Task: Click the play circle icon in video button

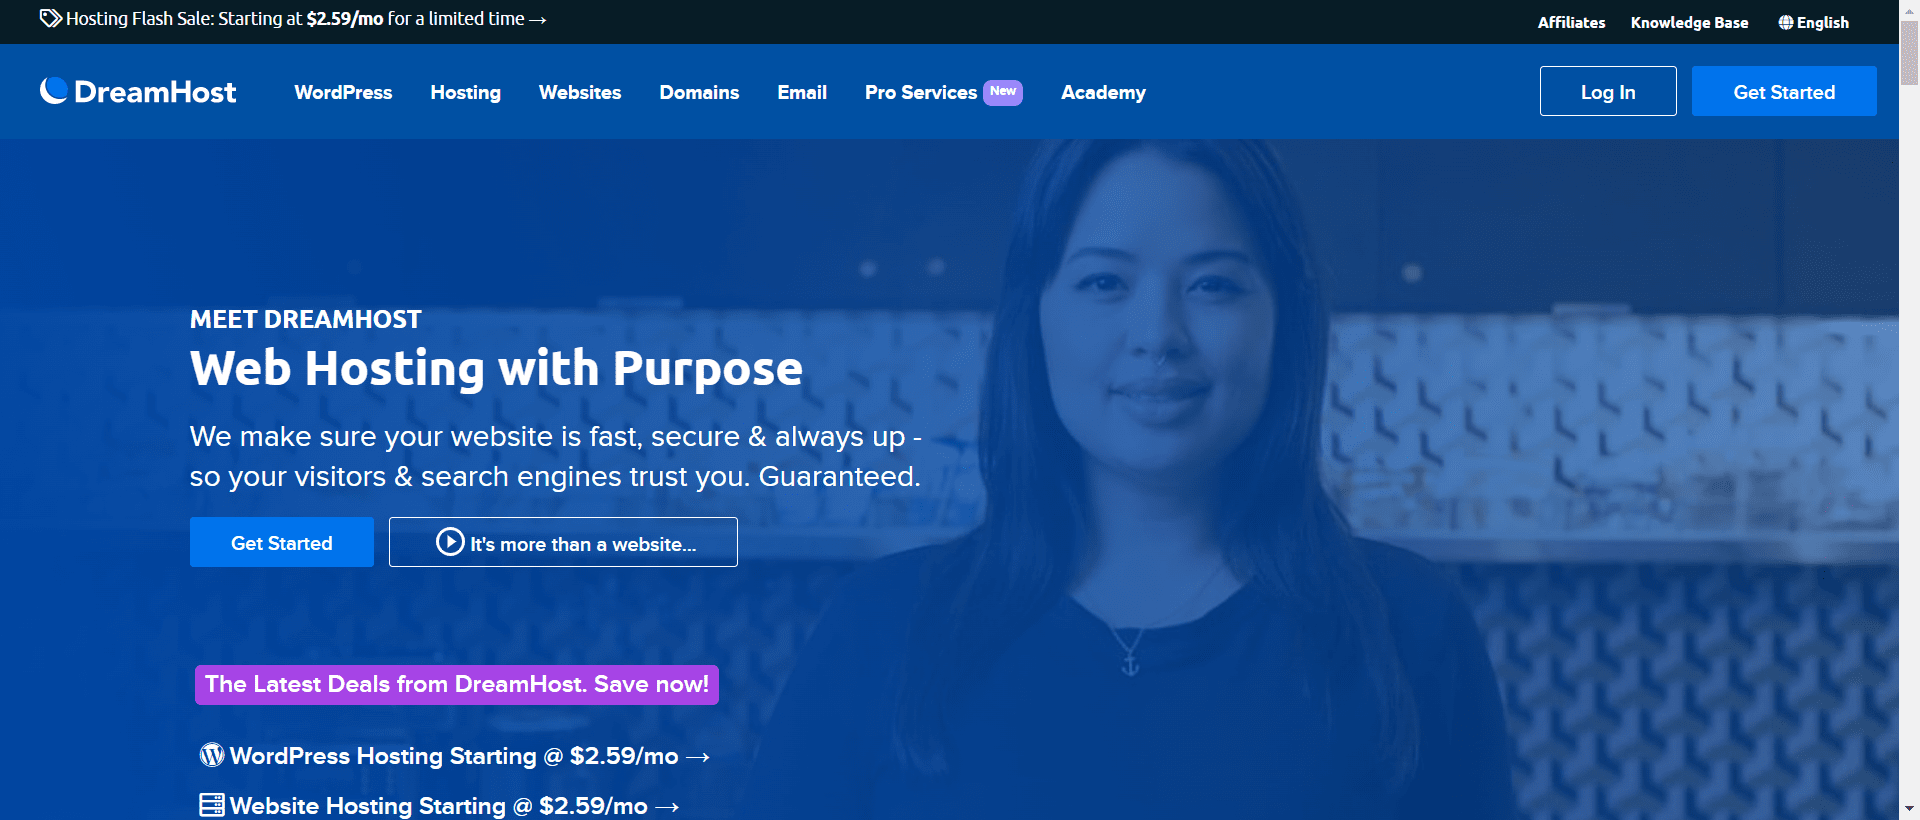Action: (x=450, y=542)
